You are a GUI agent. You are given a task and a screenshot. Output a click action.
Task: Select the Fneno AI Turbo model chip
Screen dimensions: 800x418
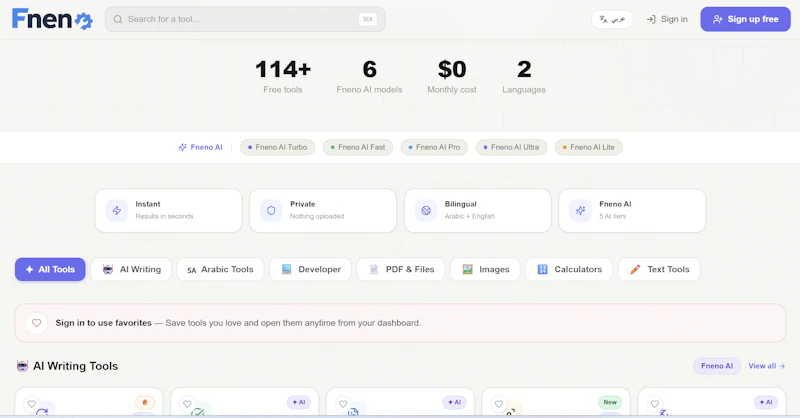click(278, 147)
